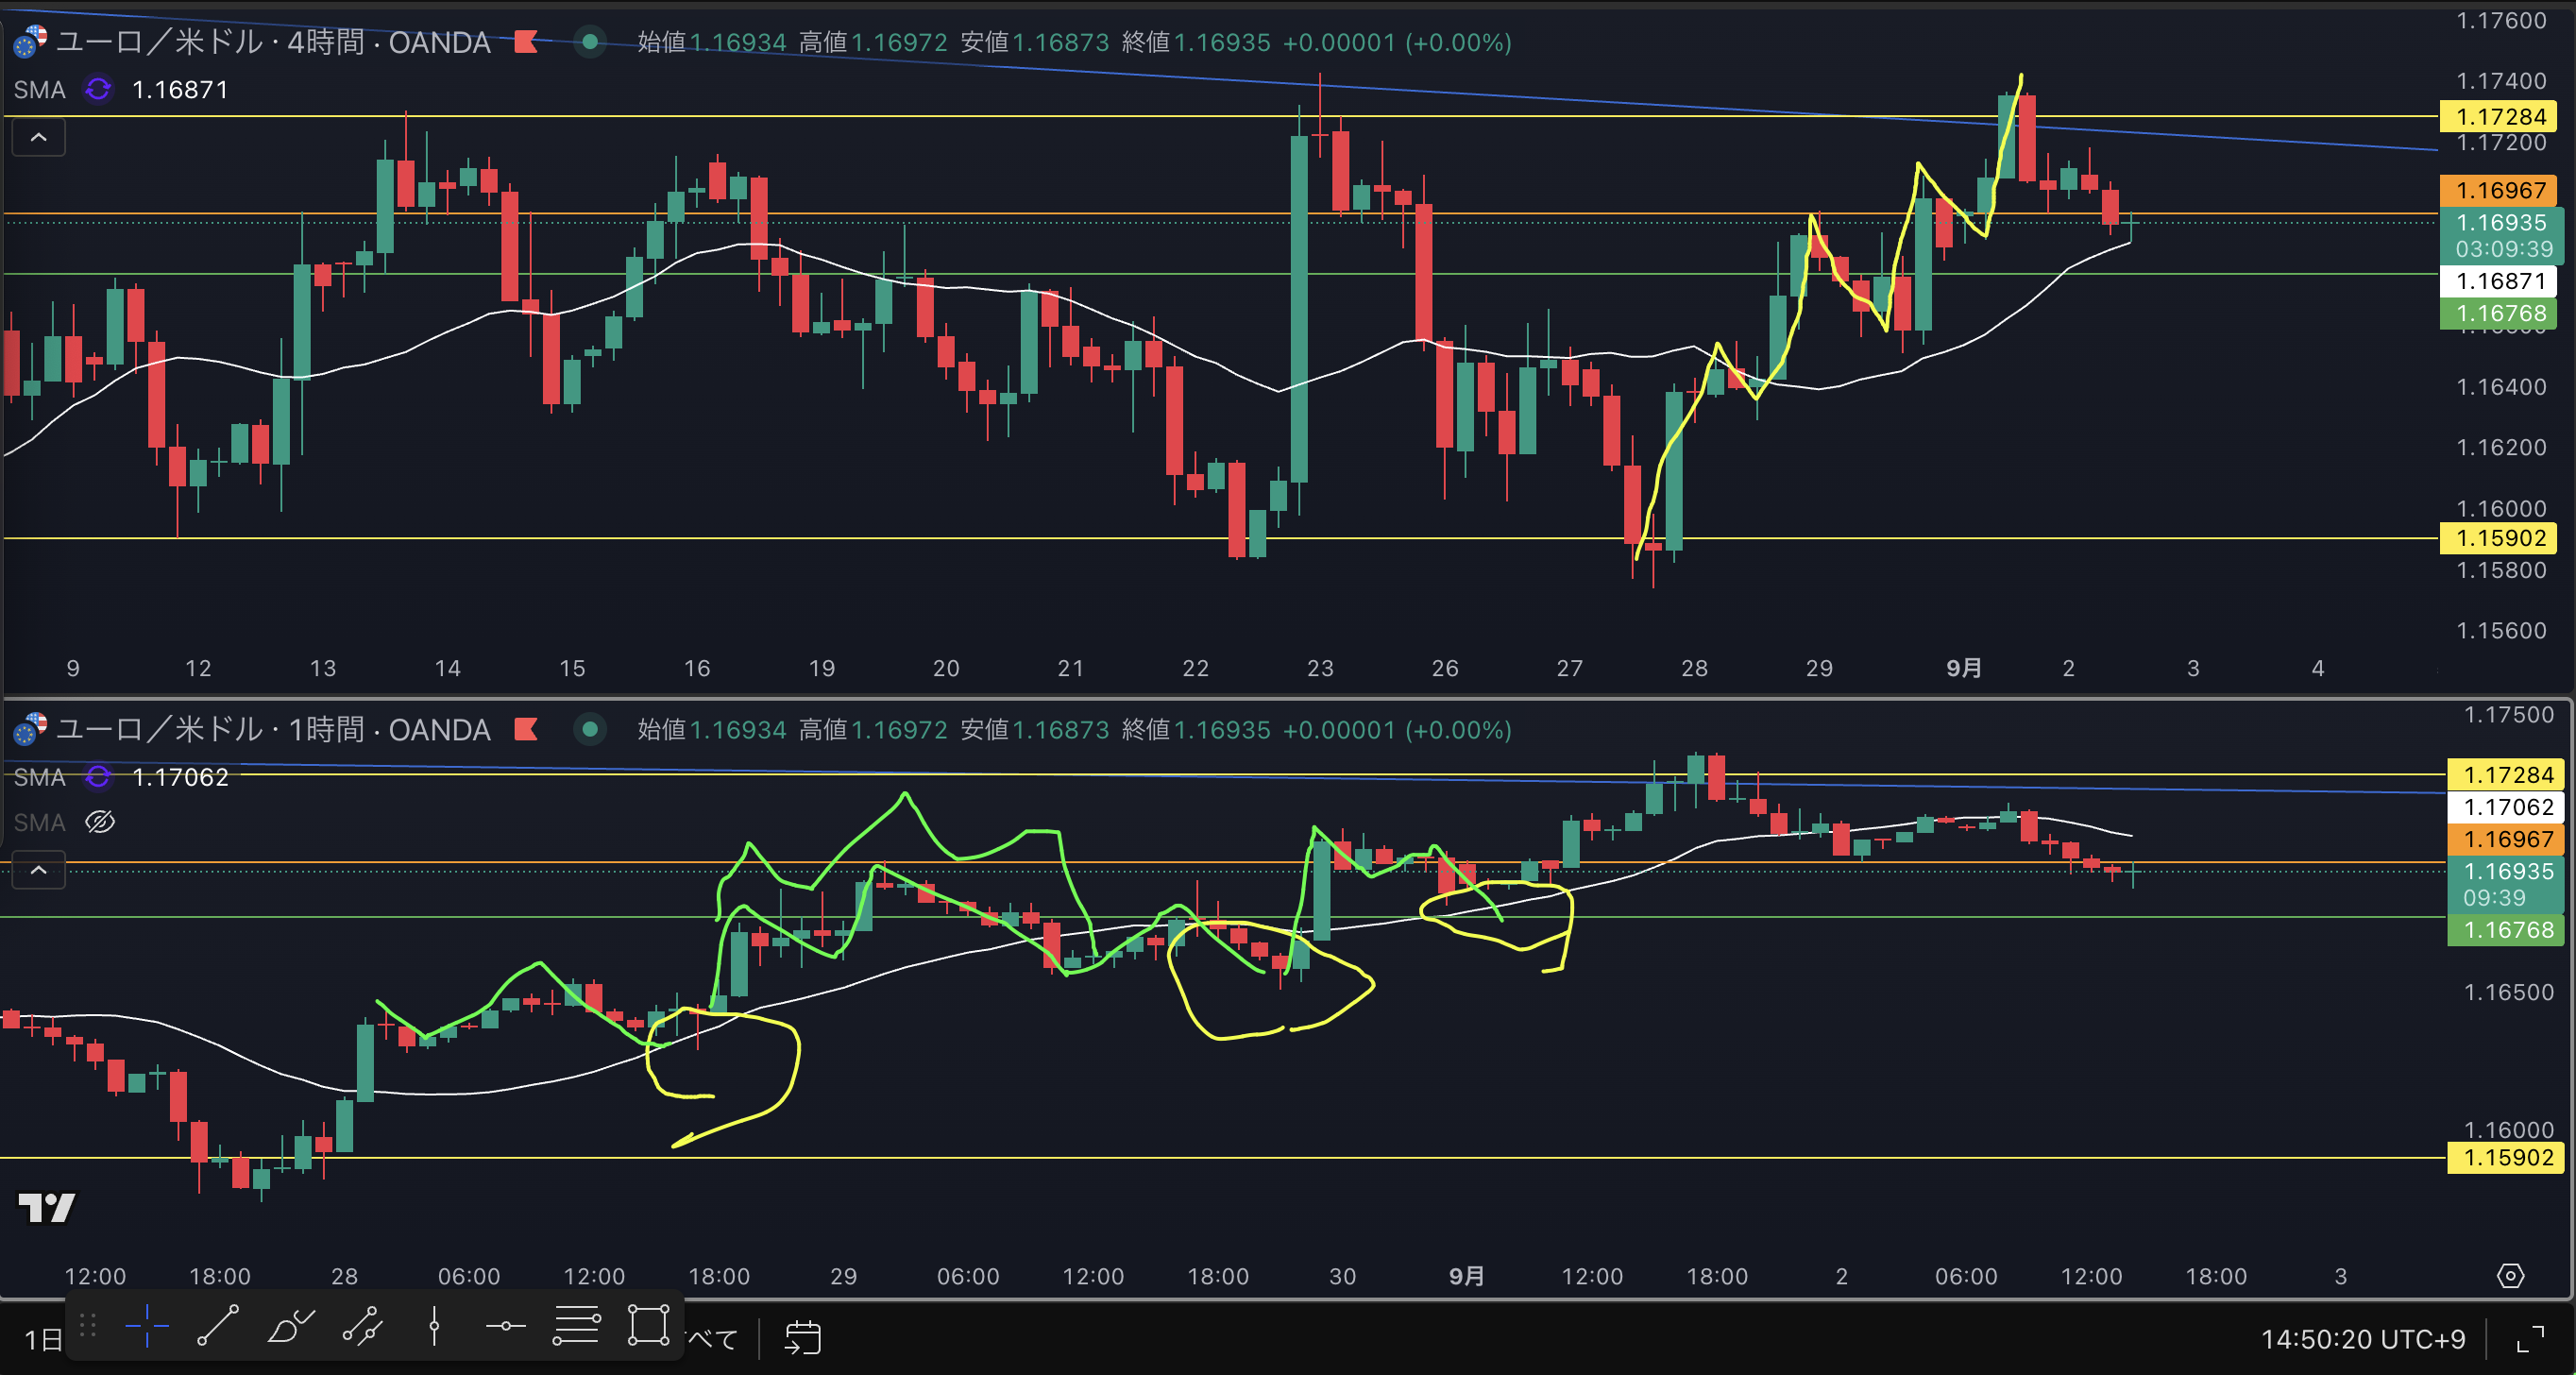2576x1375 pixels.
Task: Click the TradingView logo in the lower chart
Action: click(46, 1208)
